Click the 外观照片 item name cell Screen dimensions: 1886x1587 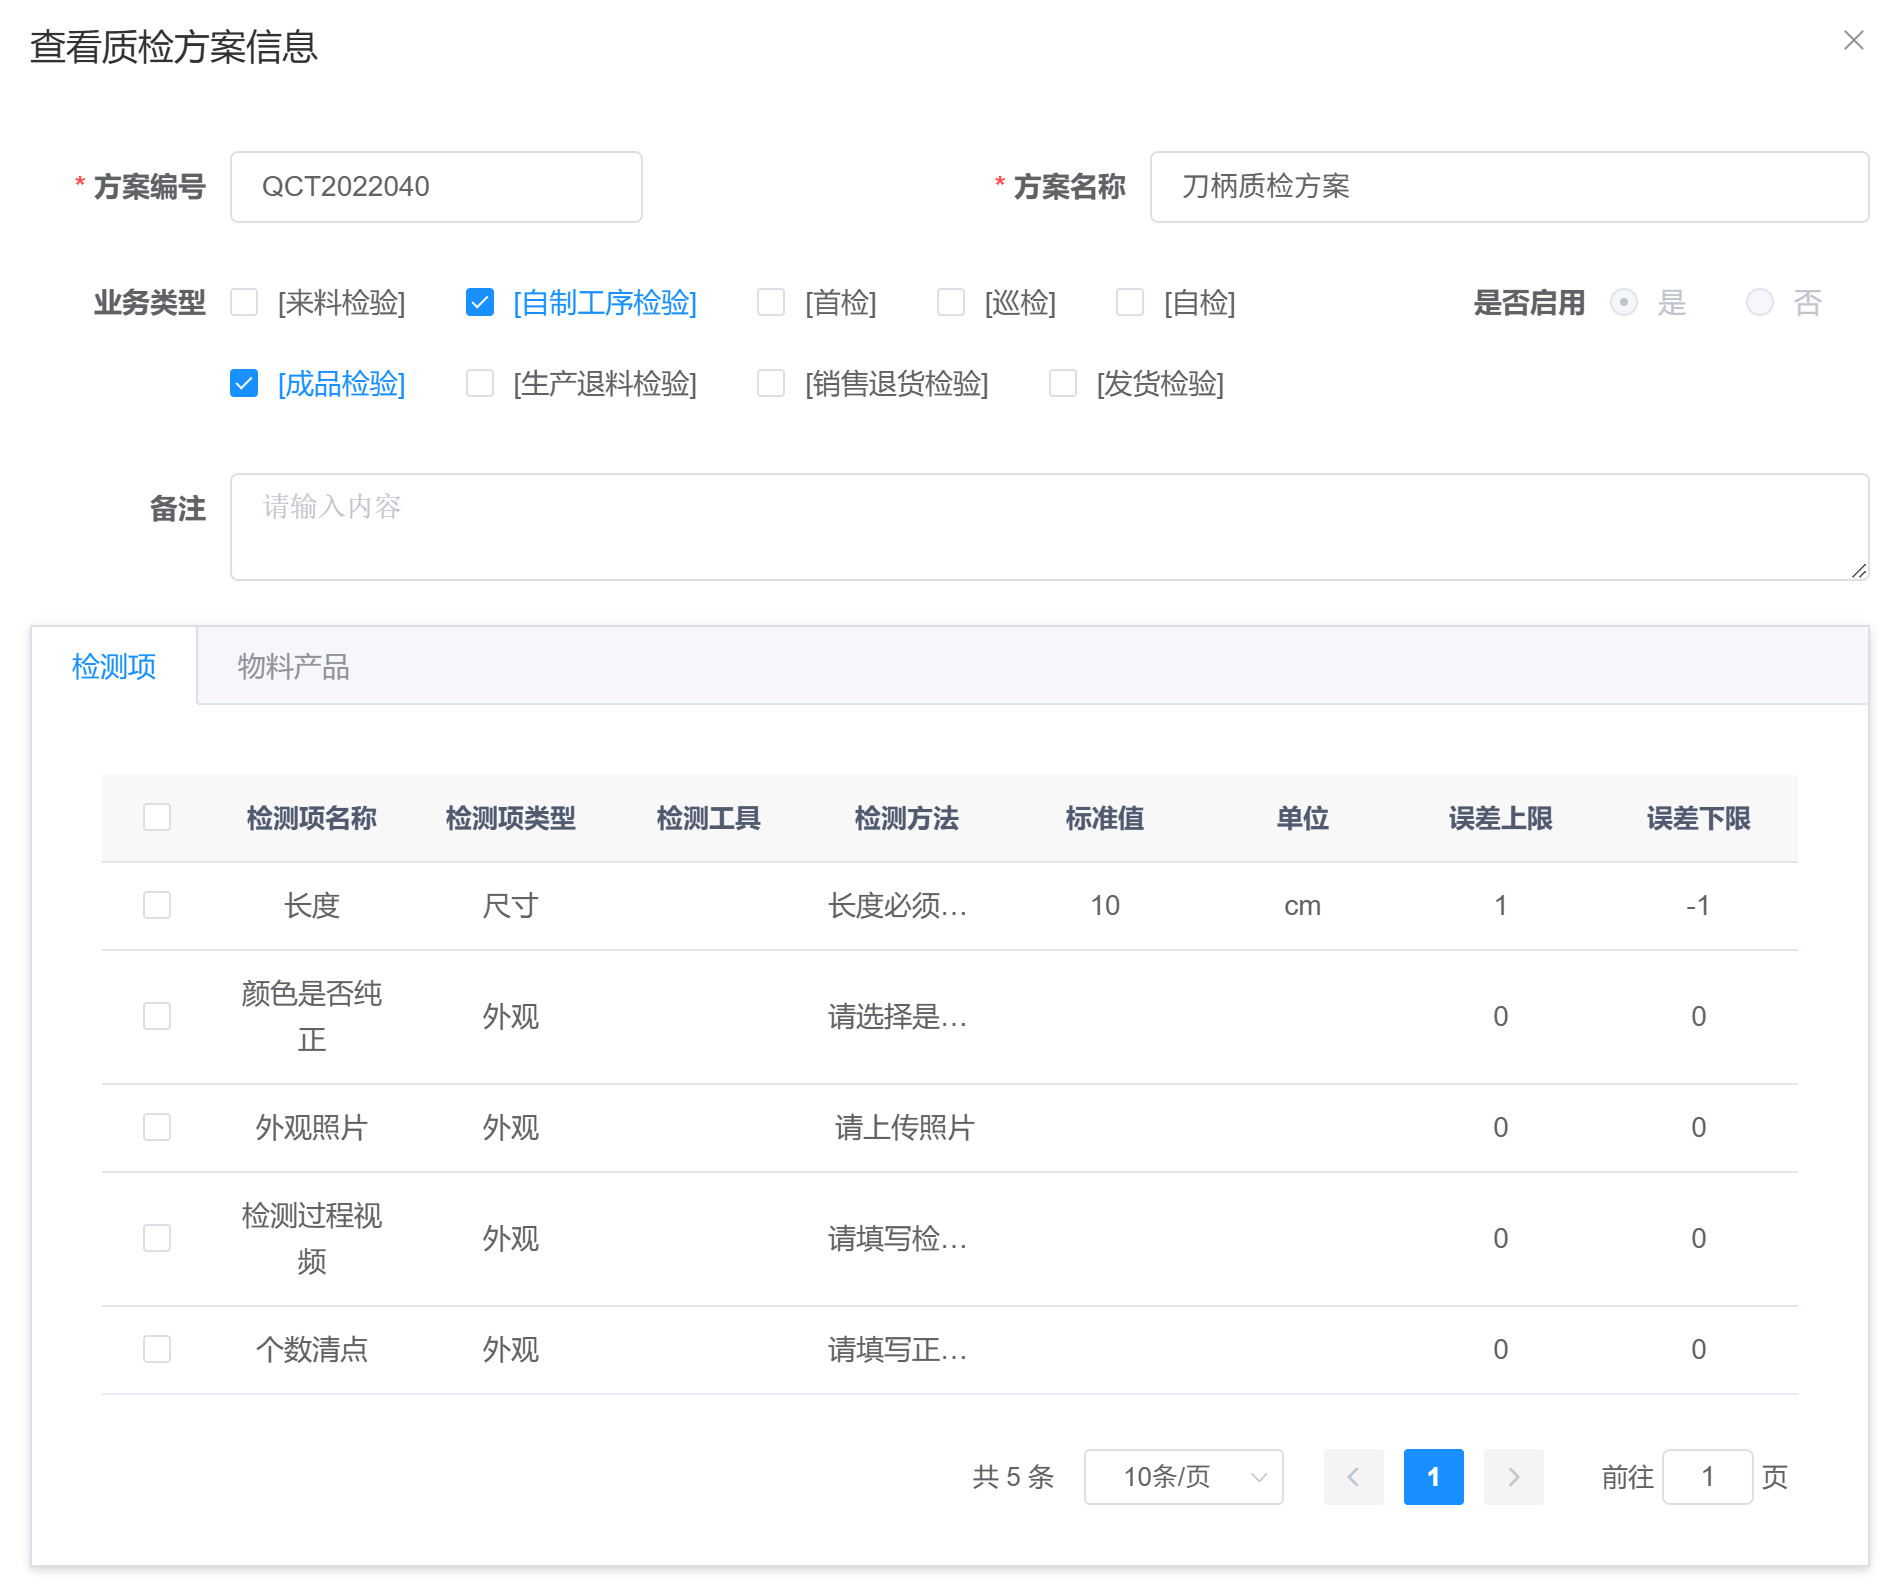click(312, 1128)
